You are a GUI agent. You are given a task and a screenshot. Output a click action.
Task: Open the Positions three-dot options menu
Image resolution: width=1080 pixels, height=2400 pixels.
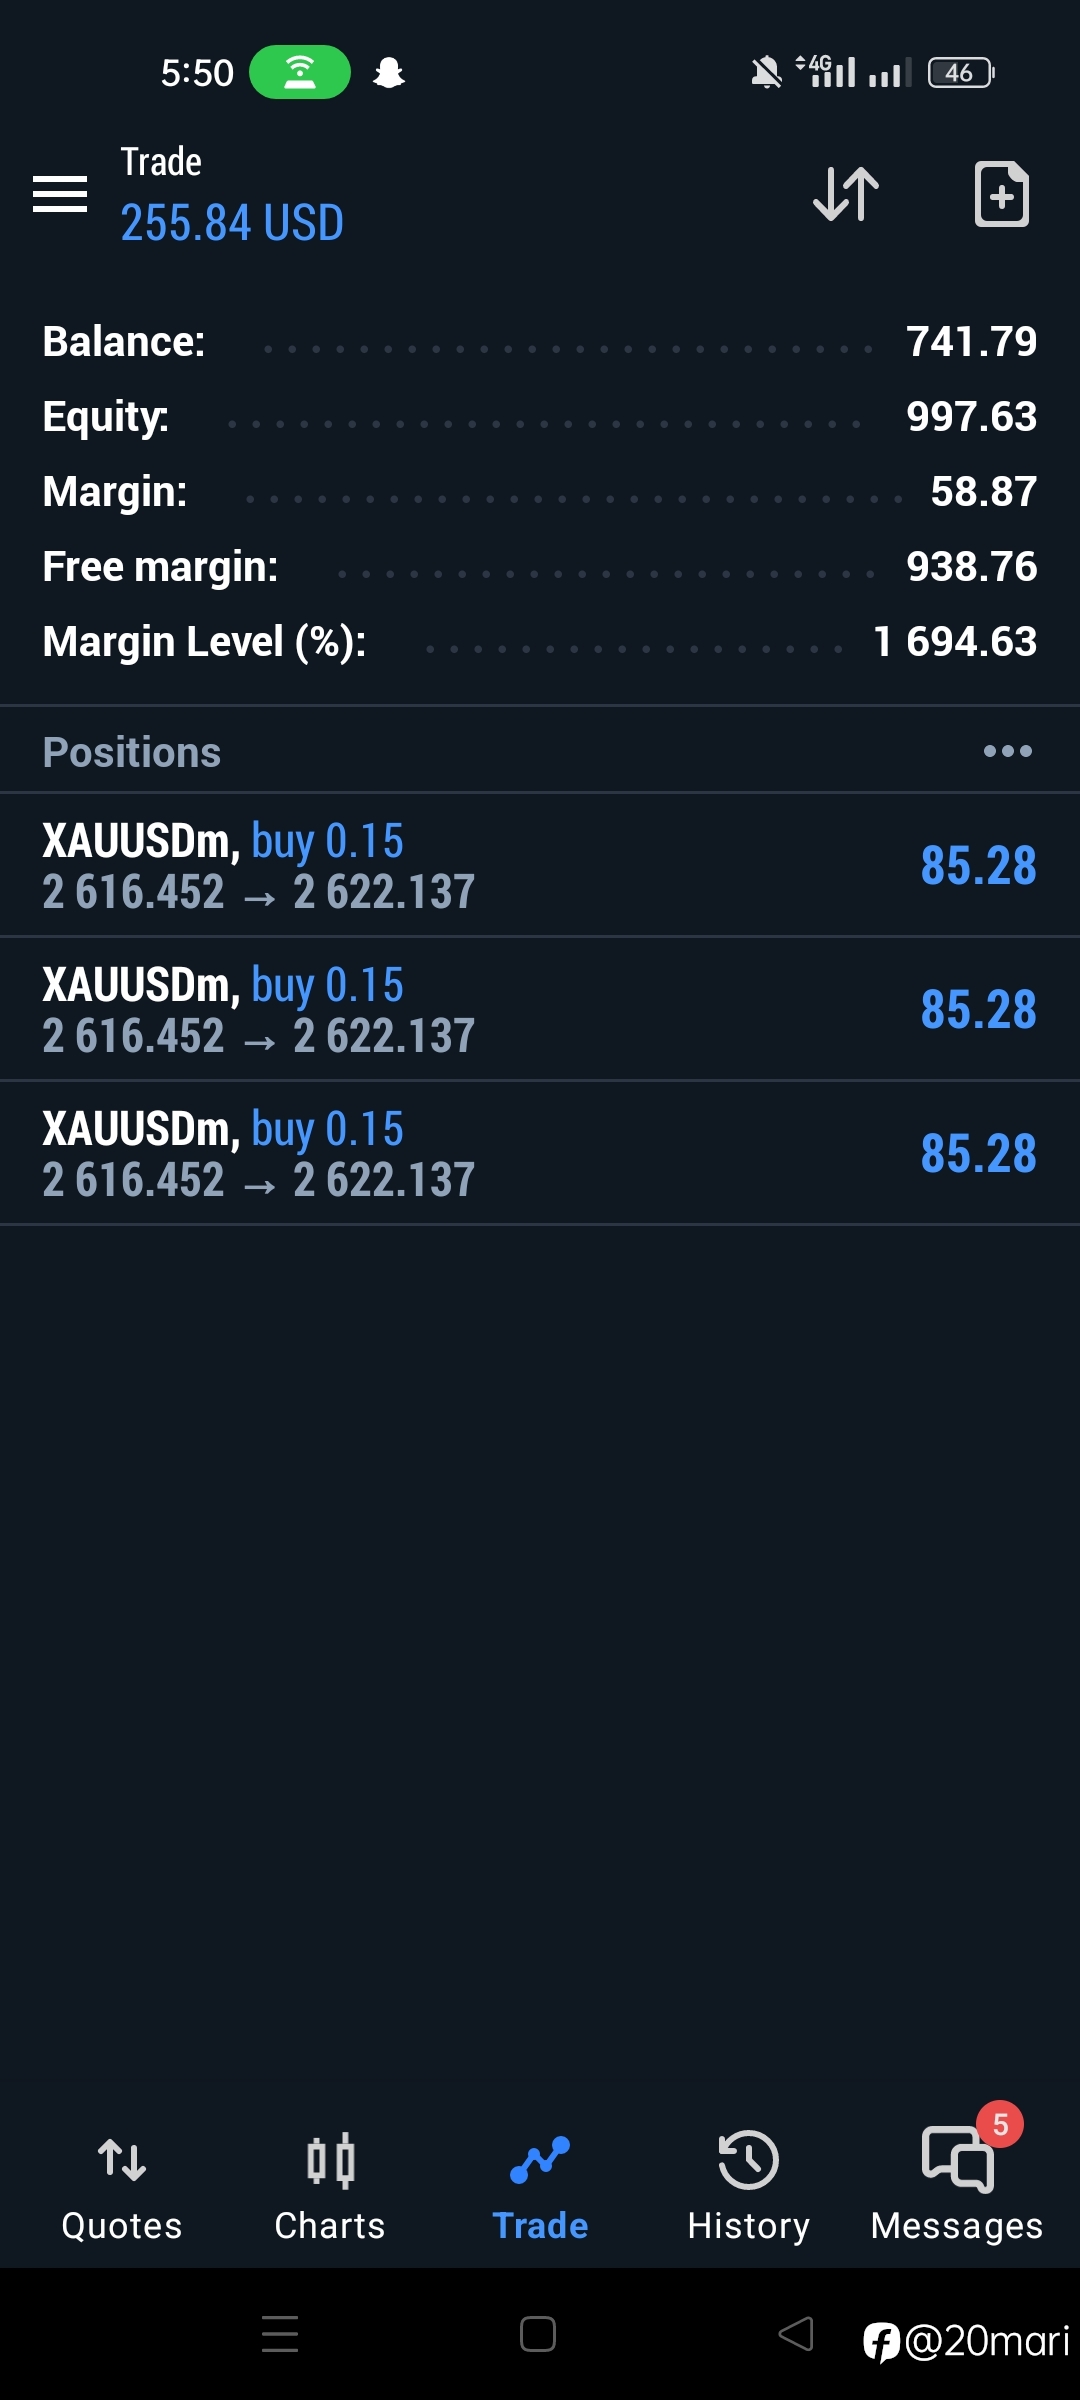point(1007,751)
